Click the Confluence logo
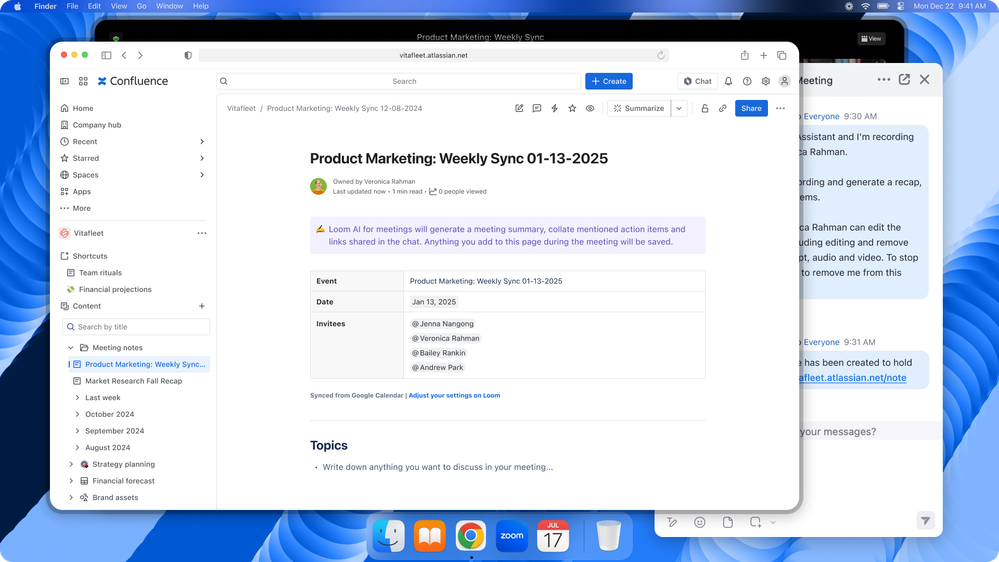The height and width of the screenshot is (562, 999). point(133,81)
